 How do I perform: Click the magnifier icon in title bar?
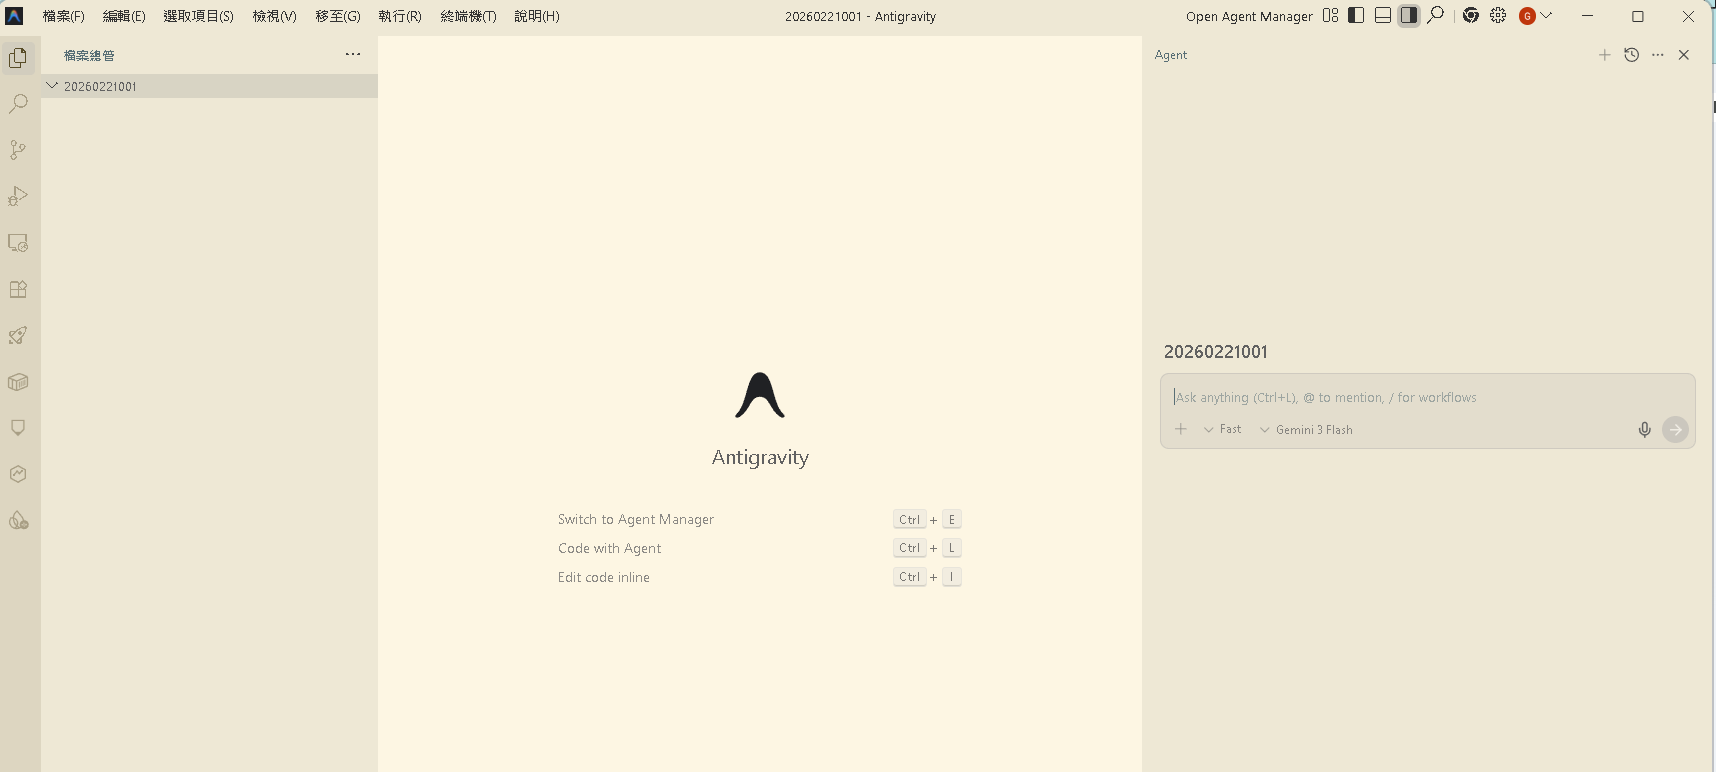point(1436,15)
